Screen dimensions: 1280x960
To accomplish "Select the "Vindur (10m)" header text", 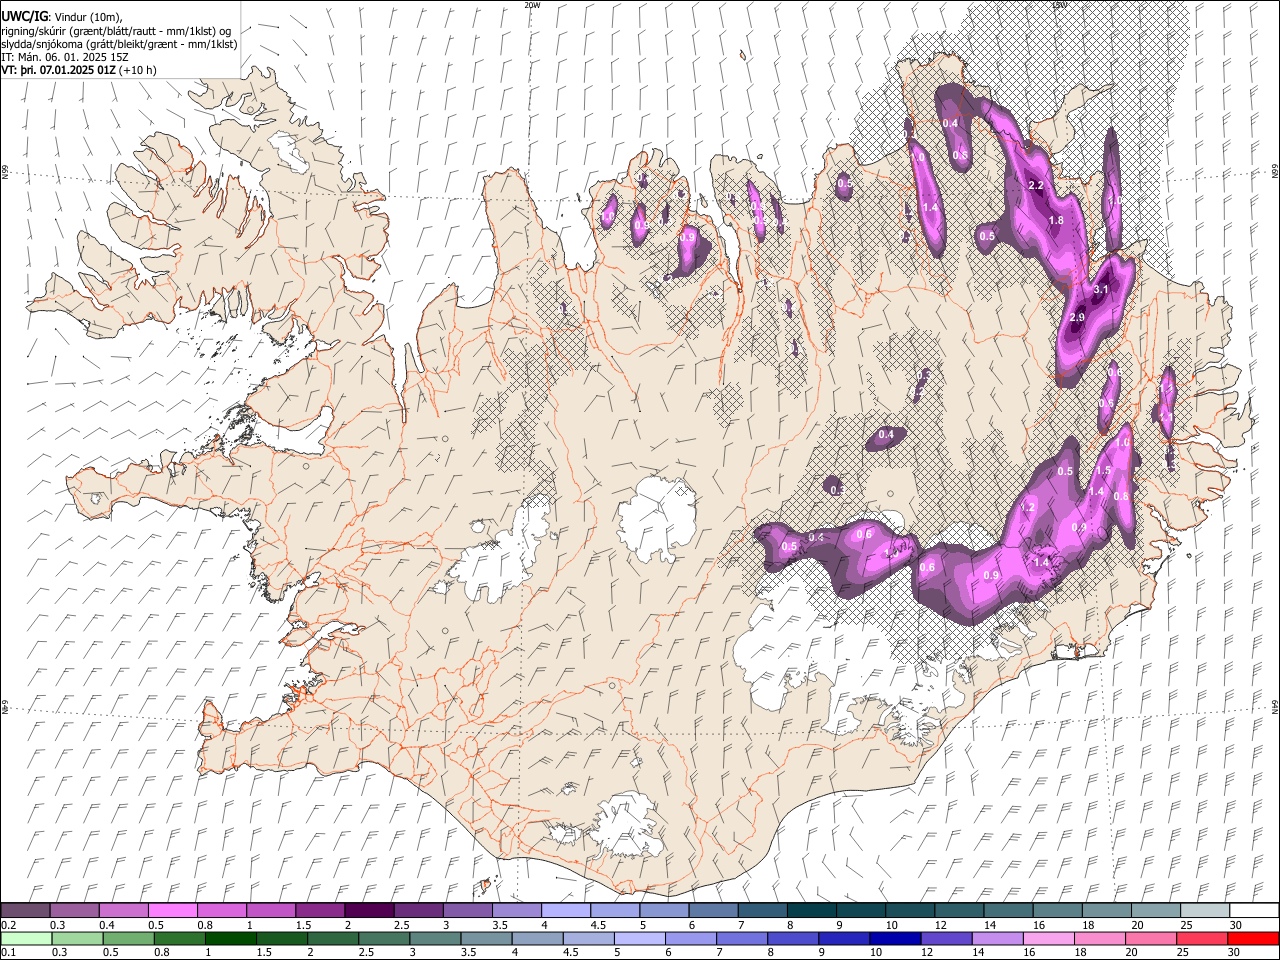I will tap(88, 17).
